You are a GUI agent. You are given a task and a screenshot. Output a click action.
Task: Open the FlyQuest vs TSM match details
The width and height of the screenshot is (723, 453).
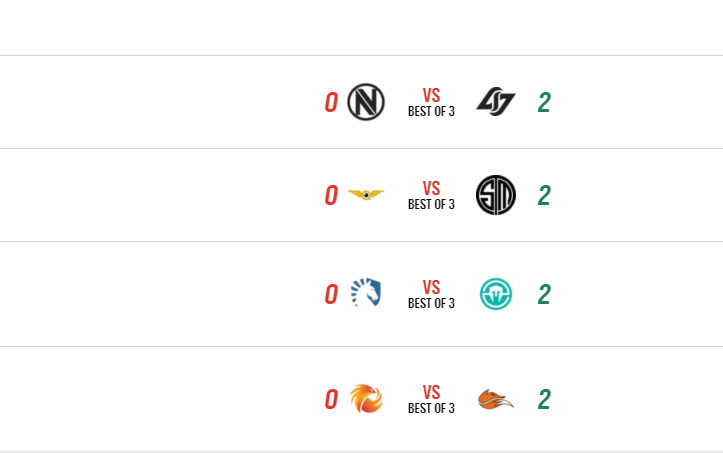tap(431, 195)
